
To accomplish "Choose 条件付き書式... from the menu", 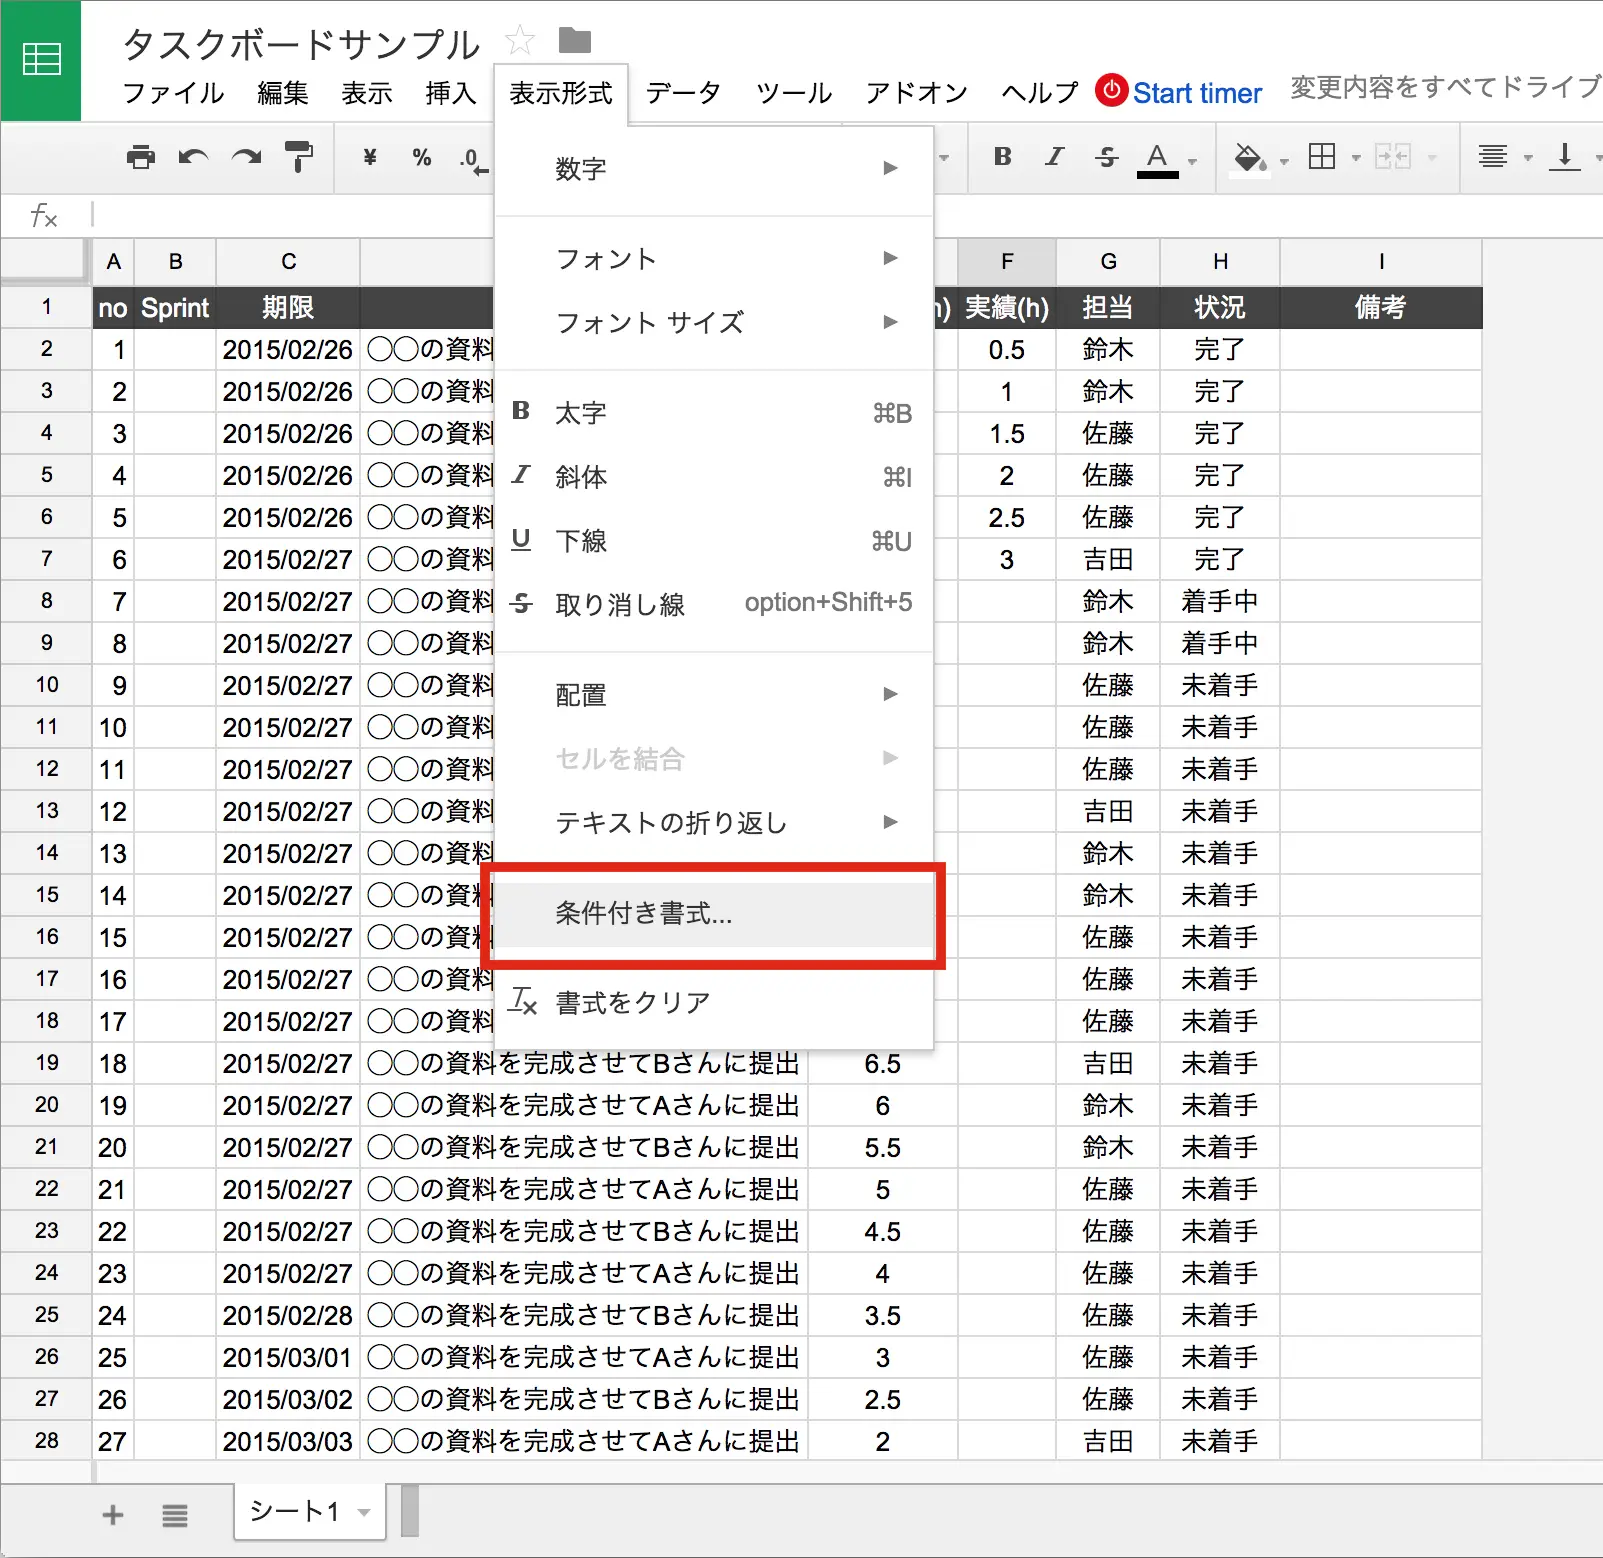I will point(713,914).
